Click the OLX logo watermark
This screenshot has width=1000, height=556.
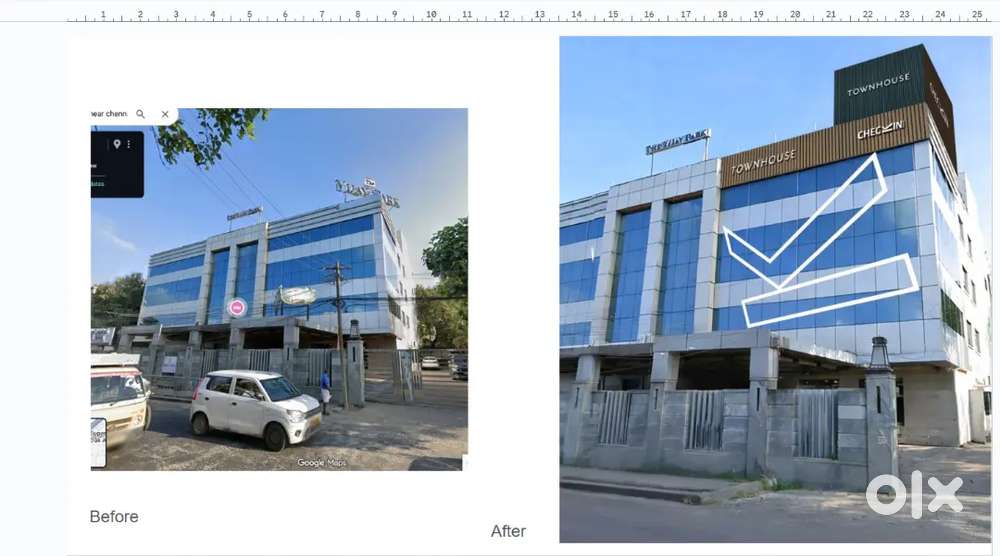pos(914,495)
